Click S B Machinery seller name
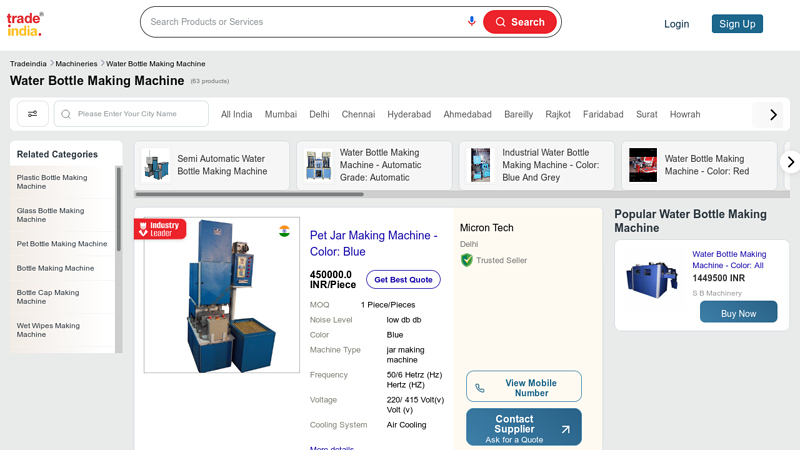 (x=717, y=293)
